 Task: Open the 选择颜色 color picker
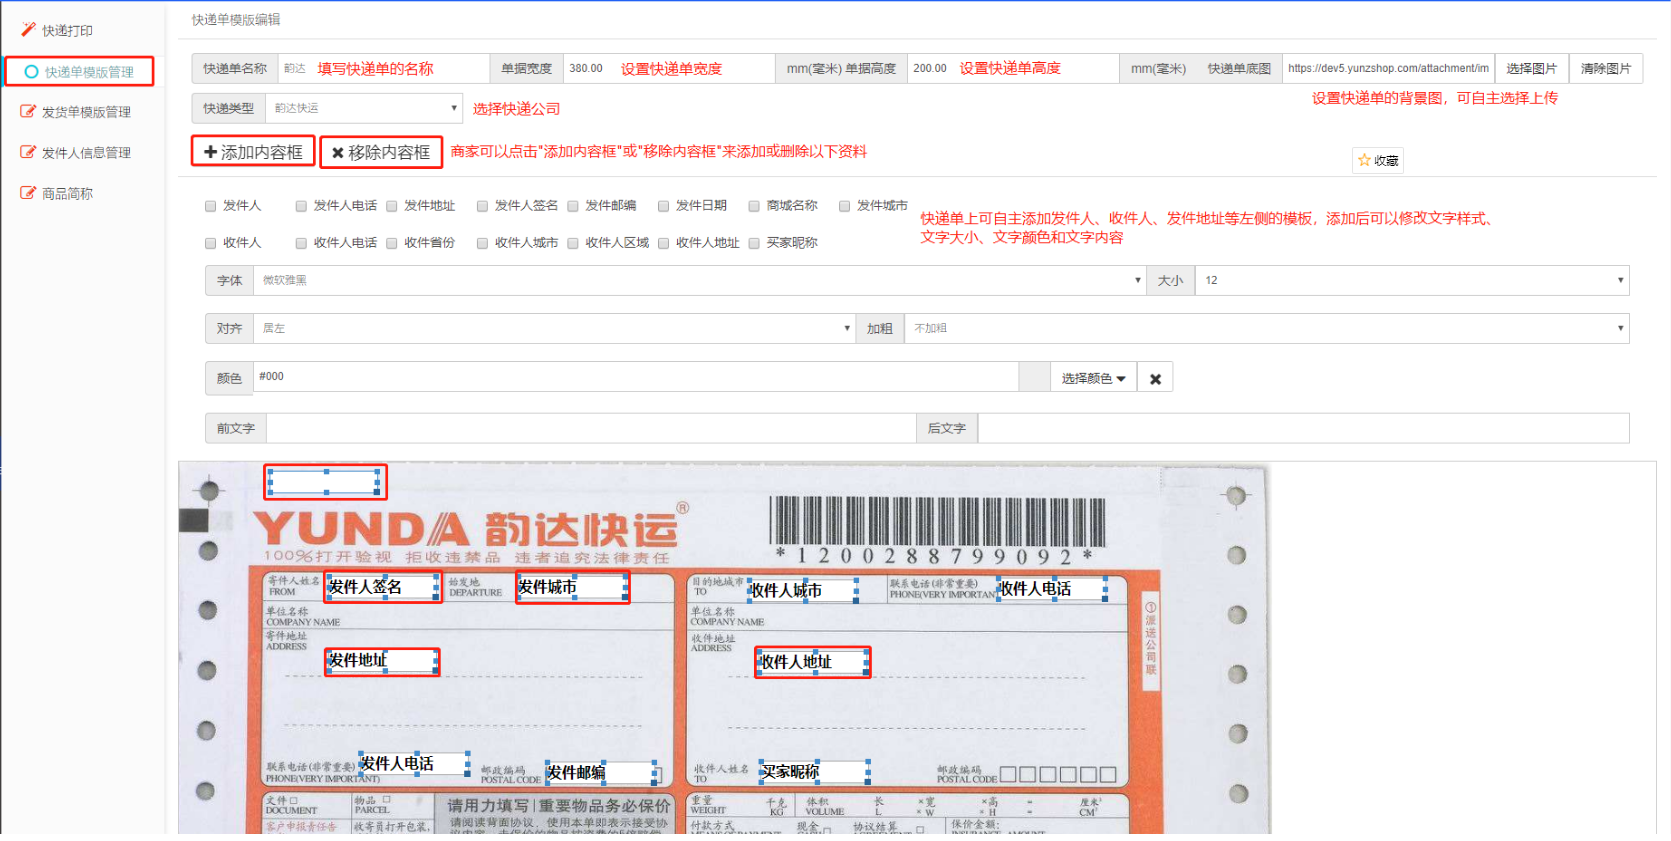[1093, 378]
